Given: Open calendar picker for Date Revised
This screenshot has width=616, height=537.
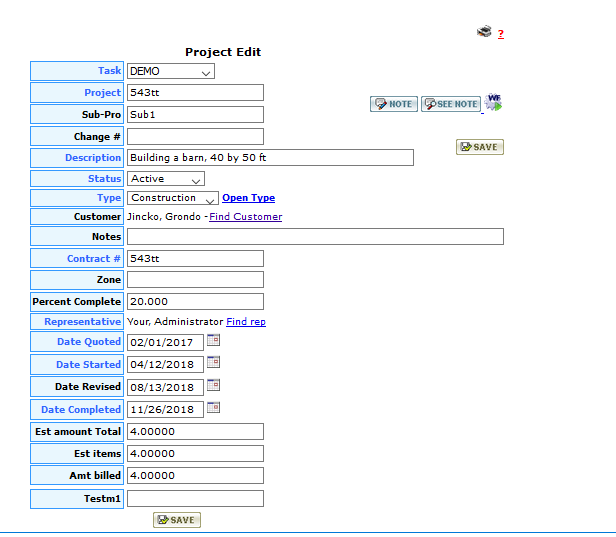Looking at the screenshot, I should 213,385.
